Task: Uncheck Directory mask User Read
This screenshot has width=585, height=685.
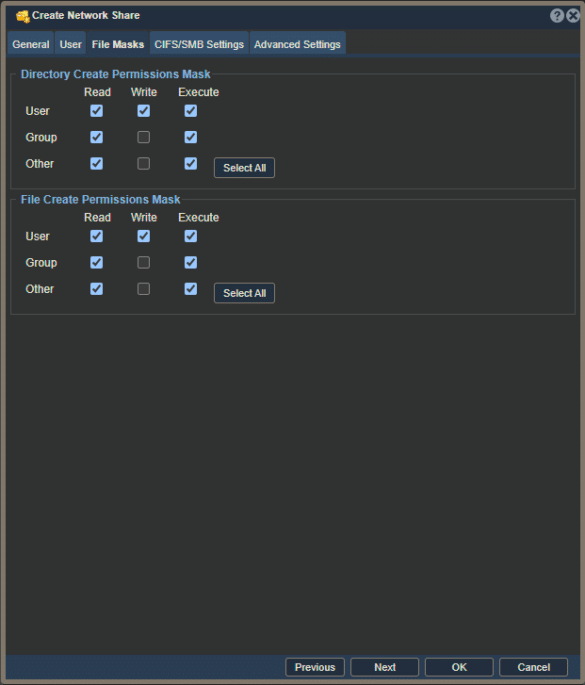Action: (x=97, y=111)
